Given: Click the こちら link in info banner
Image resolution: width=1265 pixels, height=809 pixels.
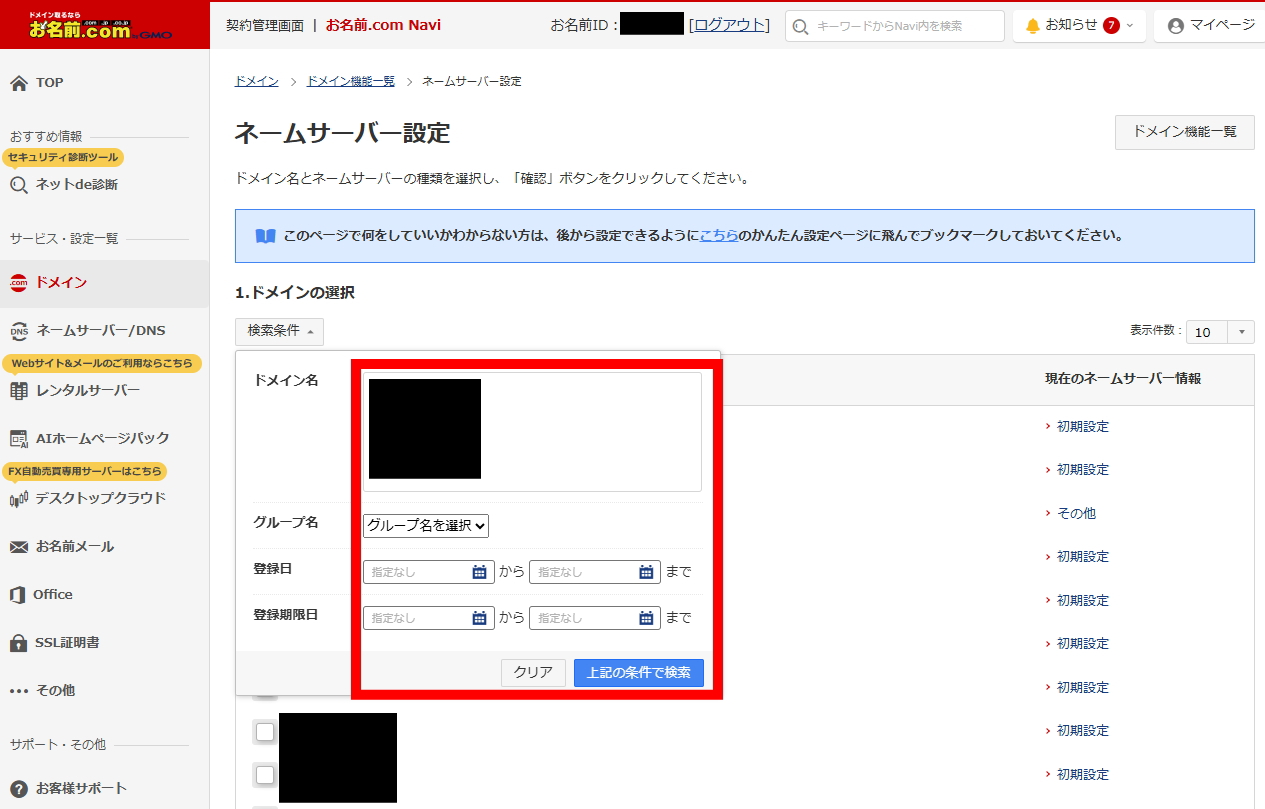Looking at the screenshot, I should 719,236.
